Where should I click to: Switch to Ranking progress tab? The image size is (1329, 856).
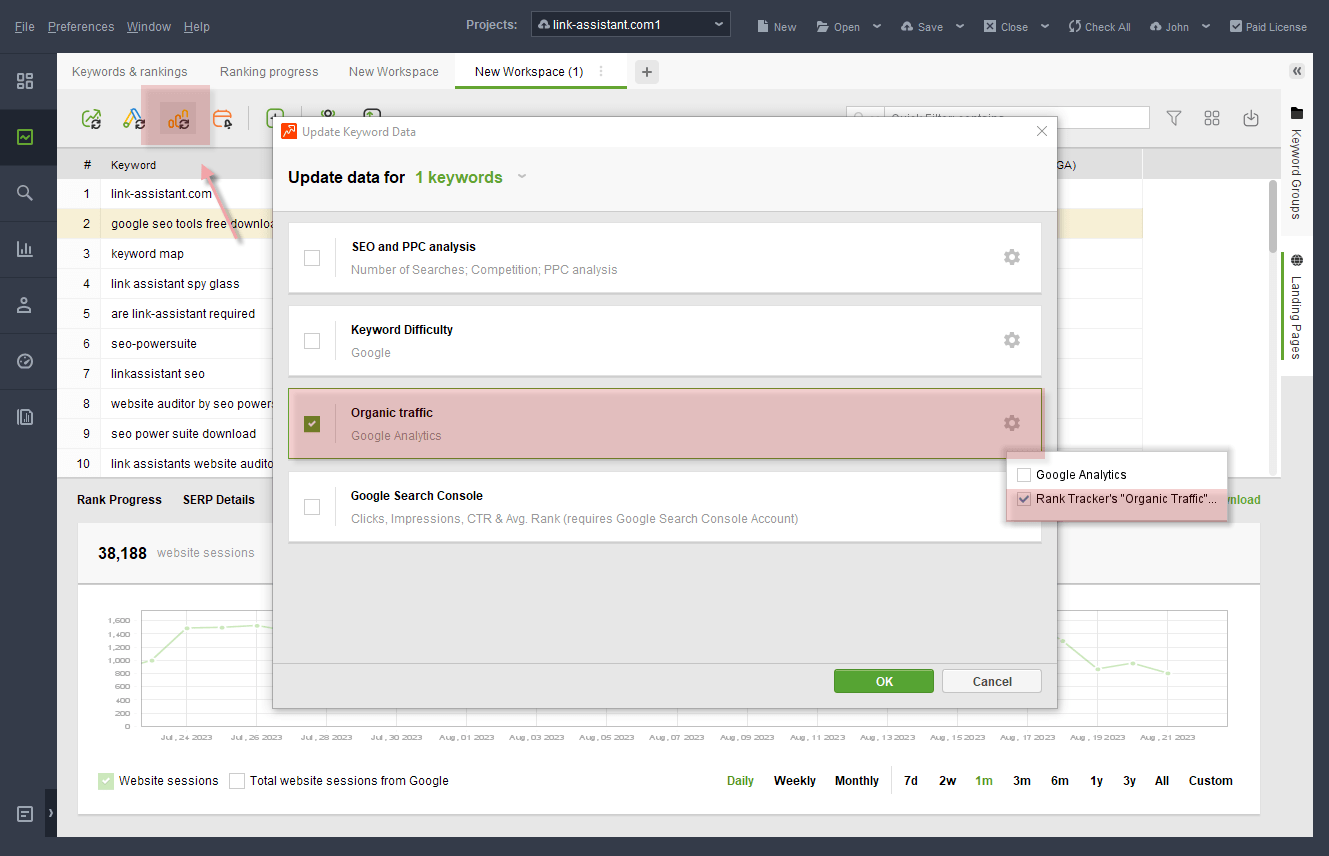tap(269, 72)
